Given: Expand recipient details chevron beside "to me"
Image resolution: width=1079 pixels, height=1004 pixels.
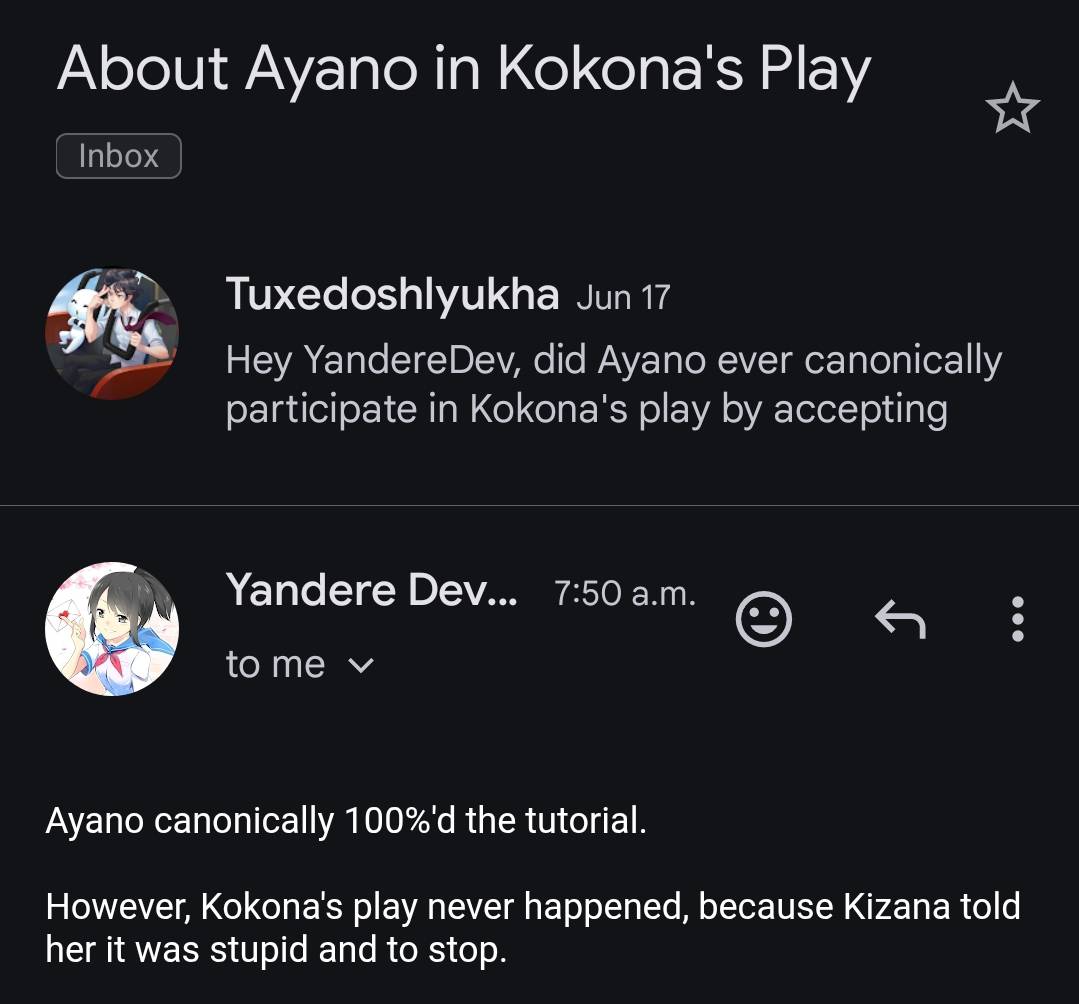Looking at the screenshot, I should (362, 665).
